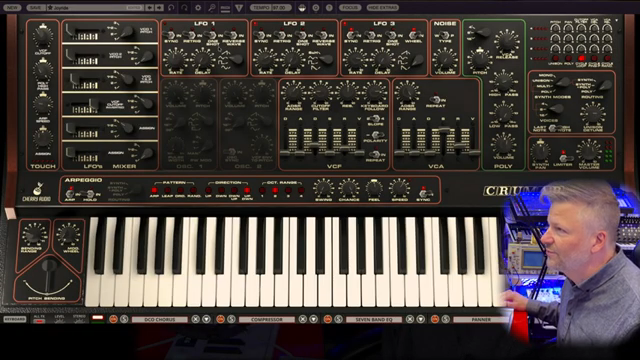This screenshot has height=360, width=640.
Task: Click the MASTER VOLUME knob
Action: click(x=589, y=151)
